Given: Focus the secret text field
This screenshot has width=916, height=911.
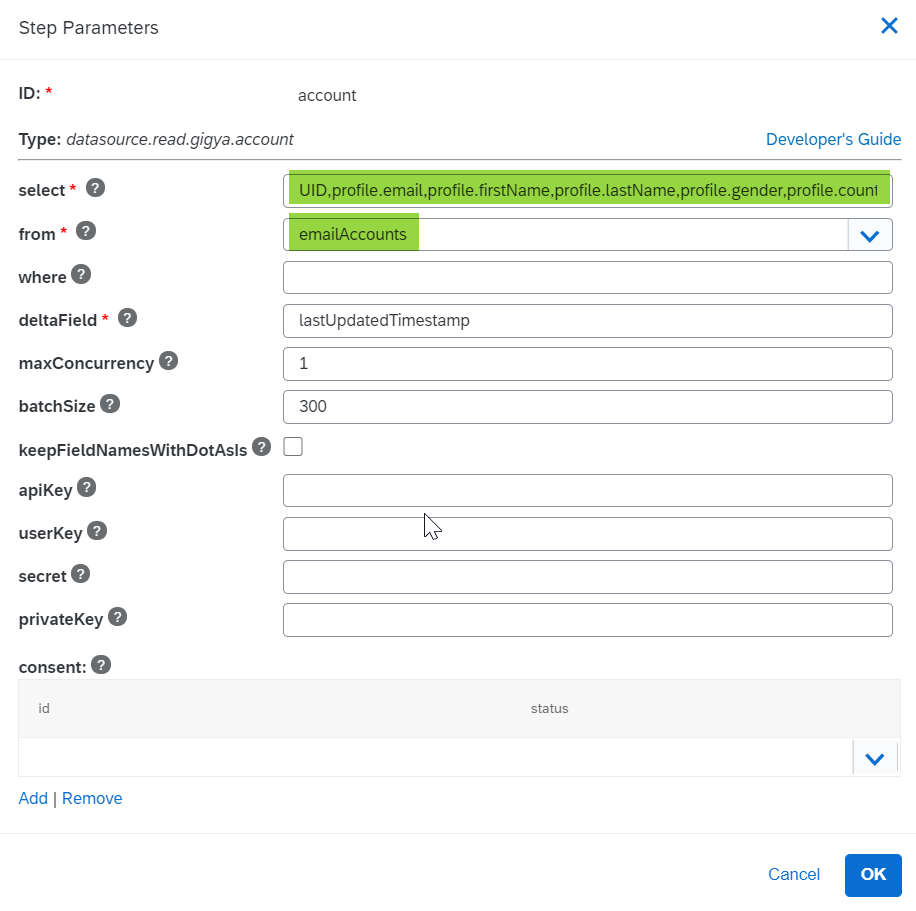Looking at the screenshot, I should 587,577.
